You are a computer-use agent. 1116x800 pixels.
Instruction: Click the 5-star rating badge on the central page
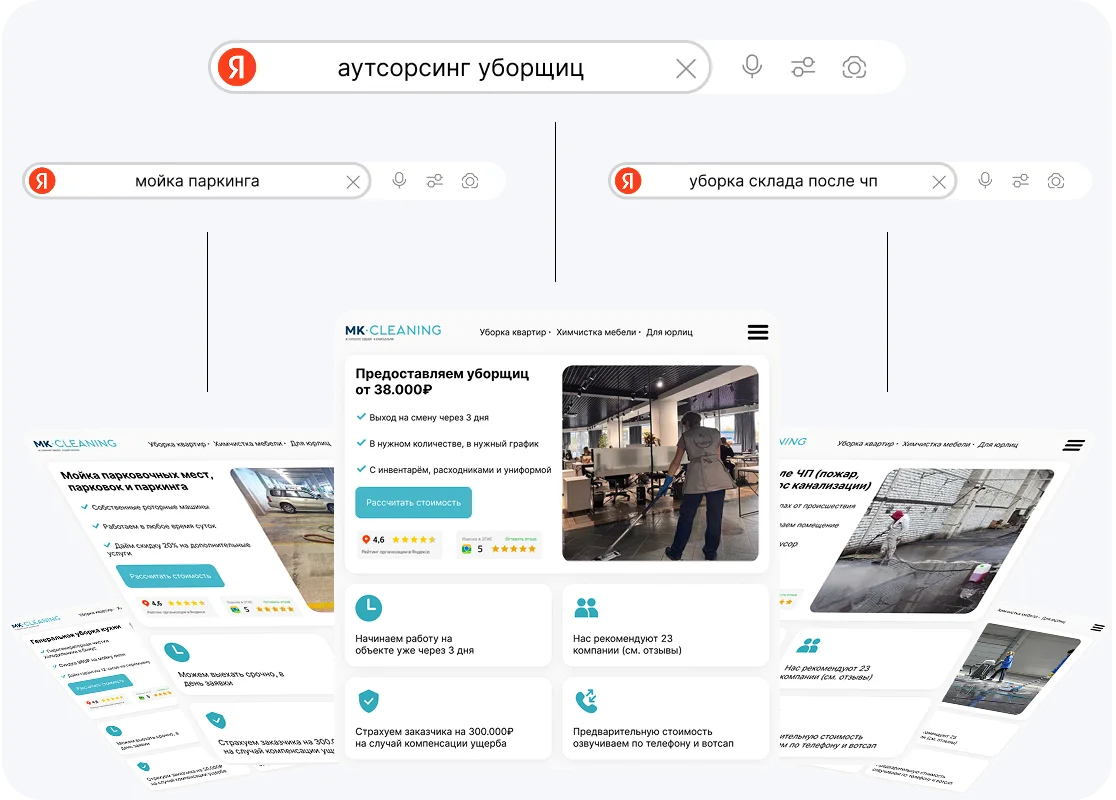click(499, 544)
